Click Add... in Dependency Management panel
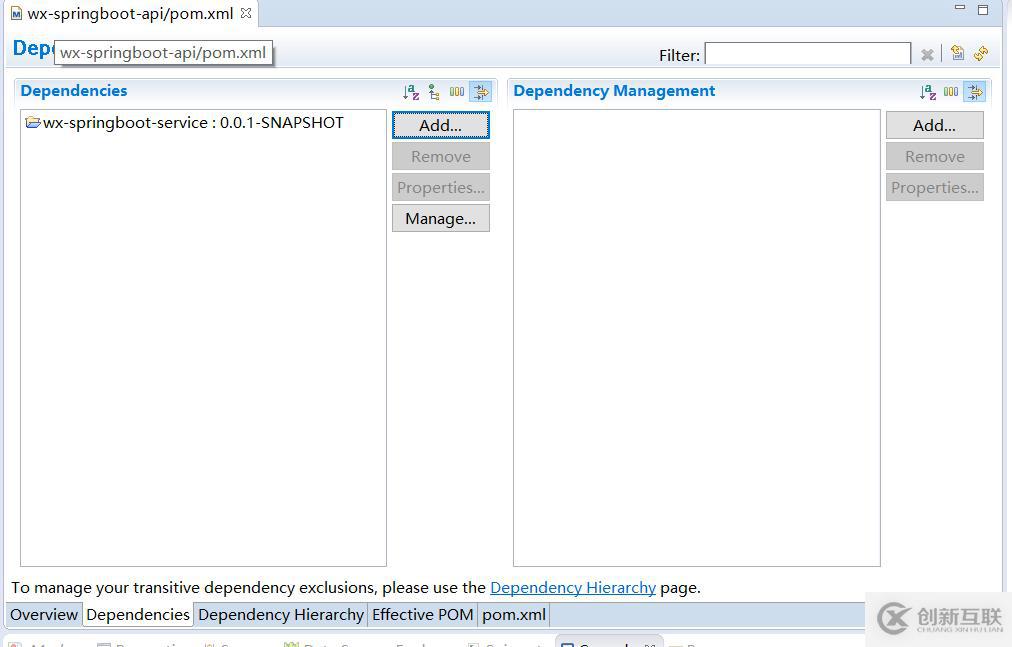 pyautogui.click(x=935, y=125)
